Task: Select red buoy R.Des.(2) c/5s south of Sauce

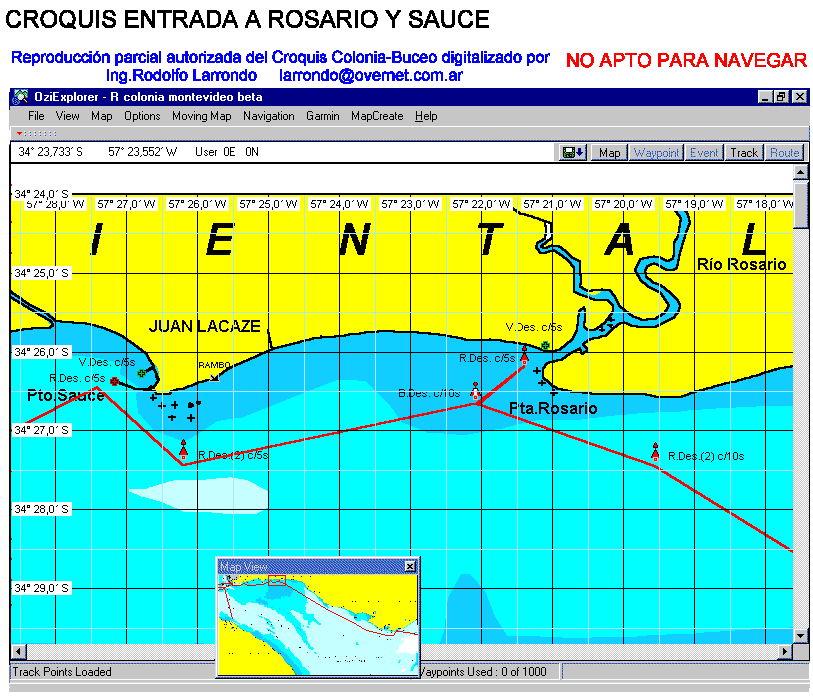Action: 183,447
